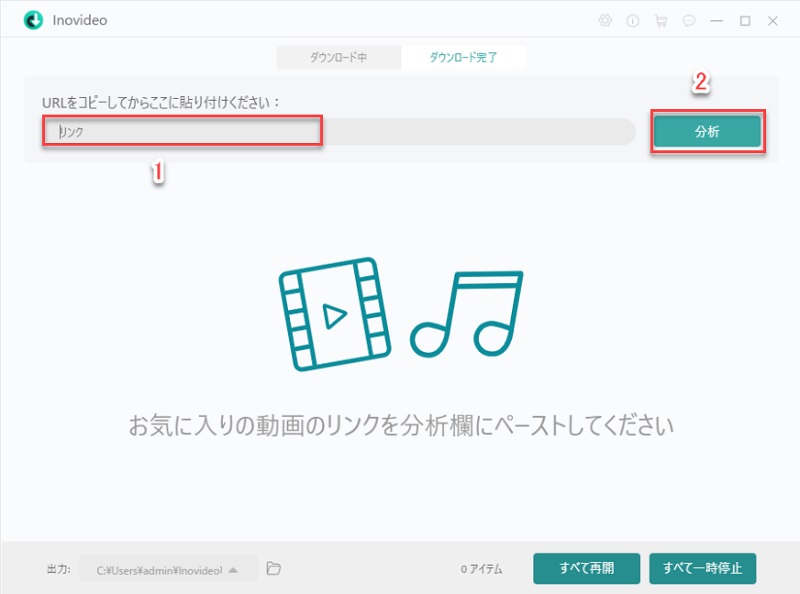Open the feedback chat bubble icon
Screen dimensions: 800x594
click(x=689, y=21)
